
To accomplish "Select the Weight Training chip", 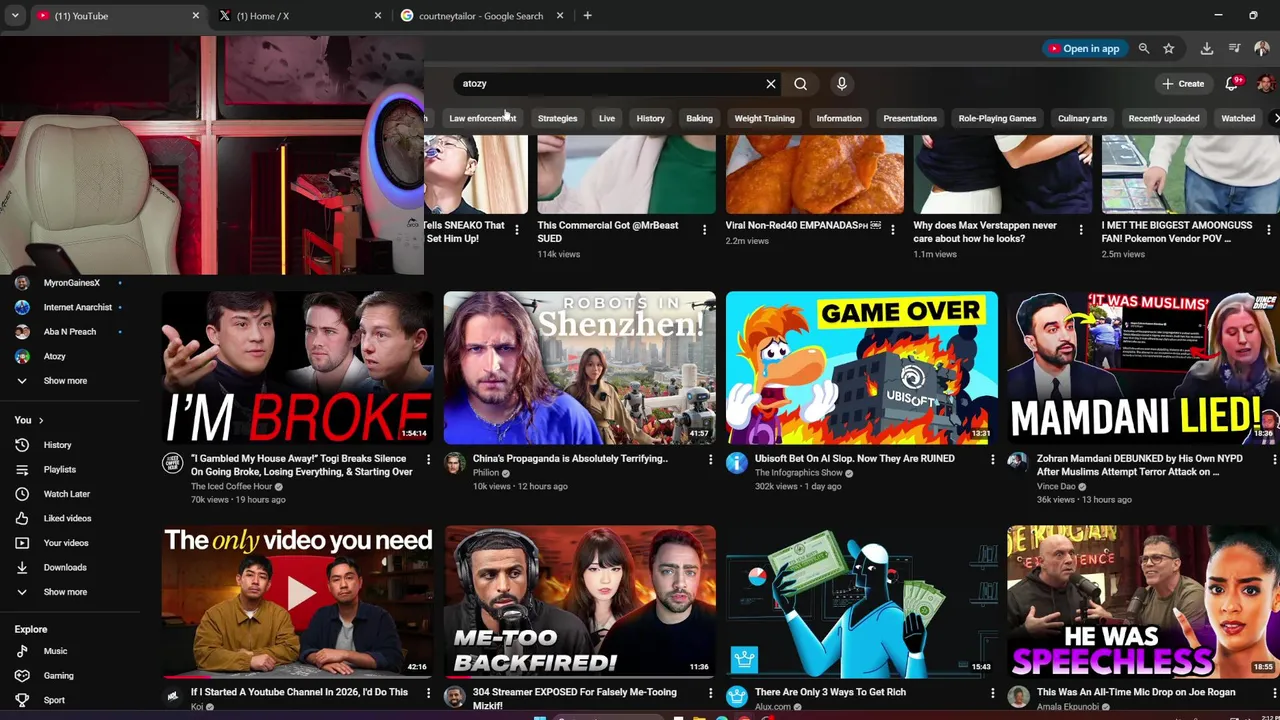I will coord(764,118).
